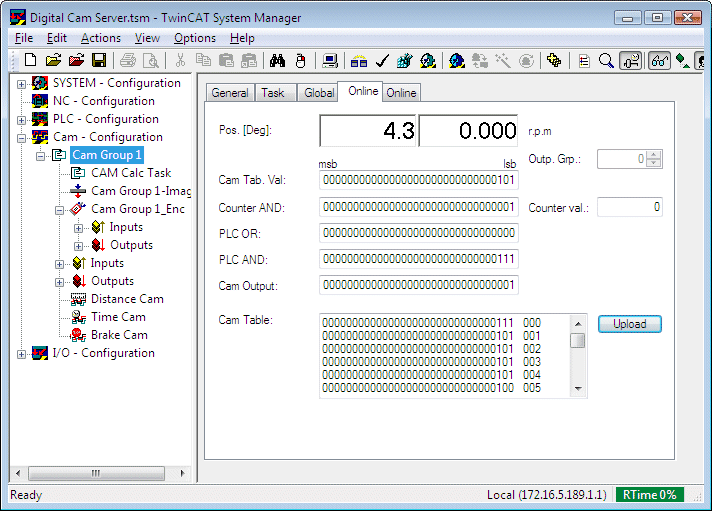Expand Outputs directly under Cam Group 1

tap(59, 282)
